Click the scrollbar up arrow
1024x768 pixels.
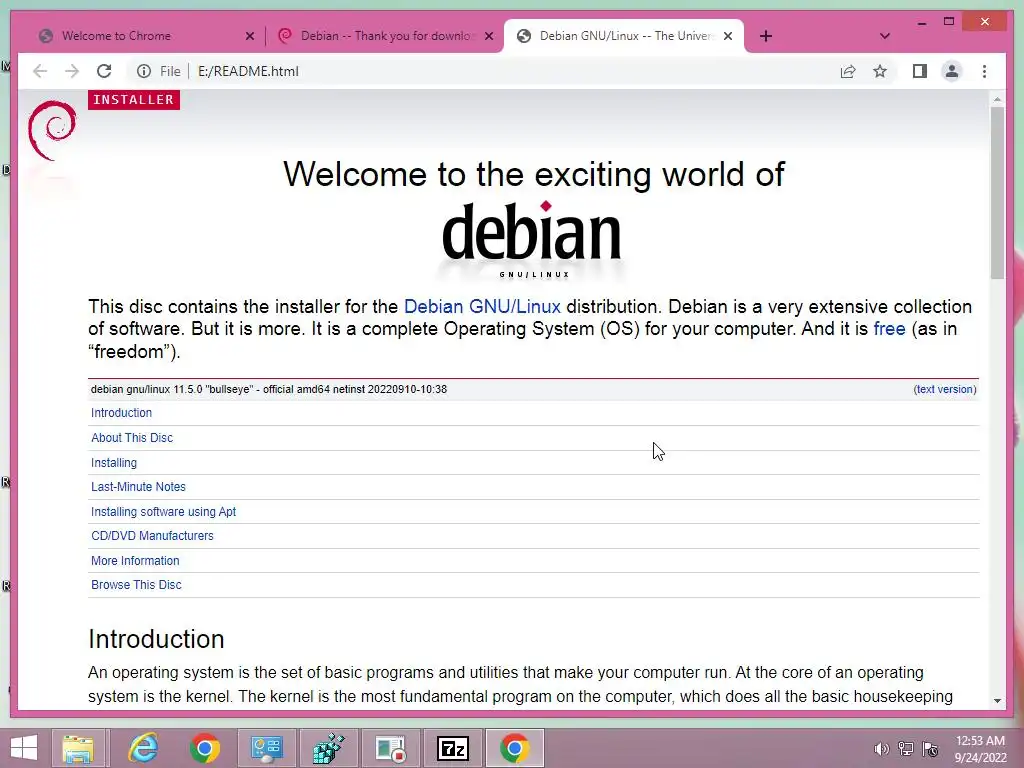coord(997,99)
